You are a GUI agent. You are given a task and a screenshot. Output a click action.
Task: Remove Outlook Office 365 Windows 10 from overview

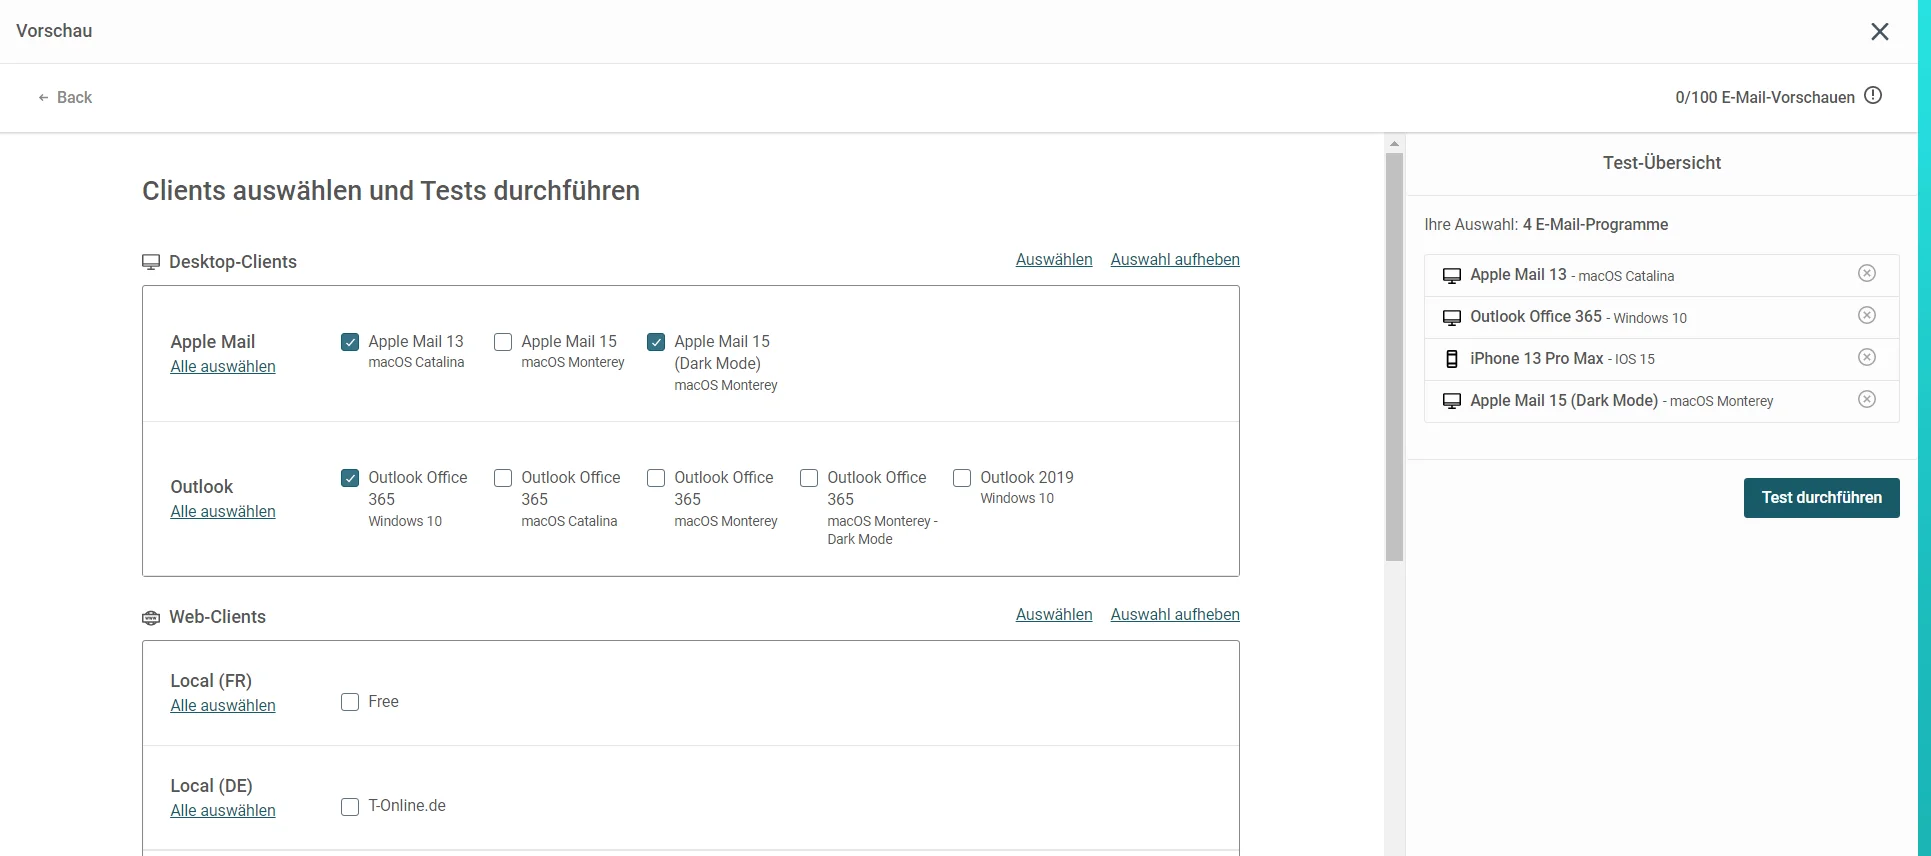(x=1866, y=316)
